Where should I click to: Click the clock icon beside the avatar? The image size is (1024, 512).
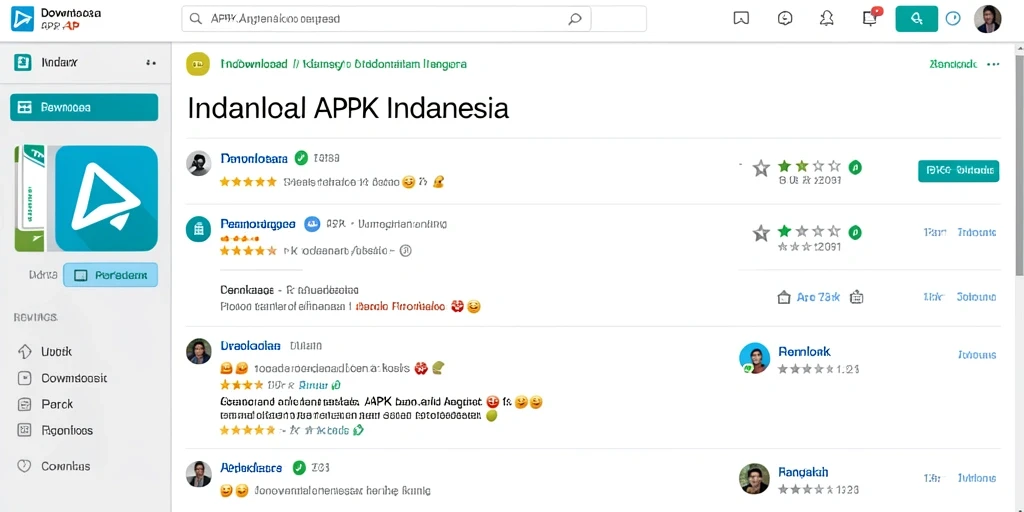click(953, 19)
